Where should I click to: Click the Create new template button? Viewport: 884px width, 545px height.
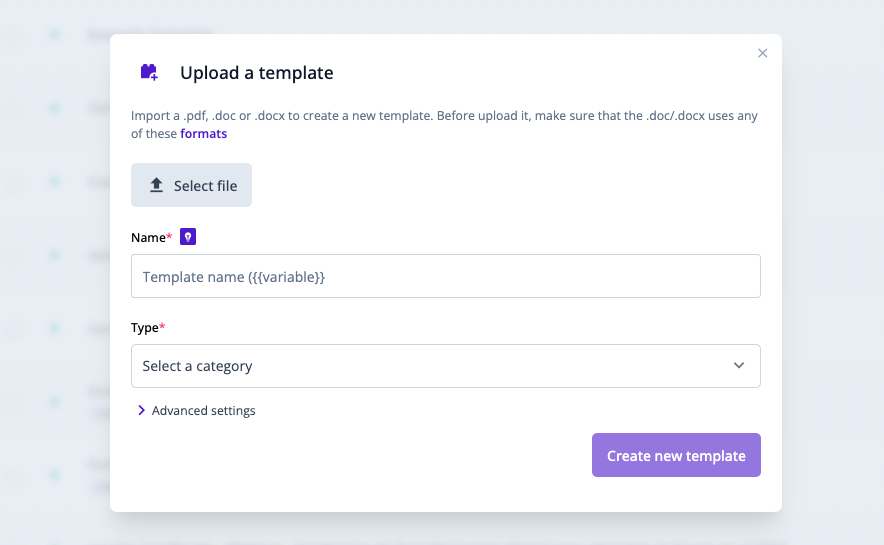tap(676, 455)
